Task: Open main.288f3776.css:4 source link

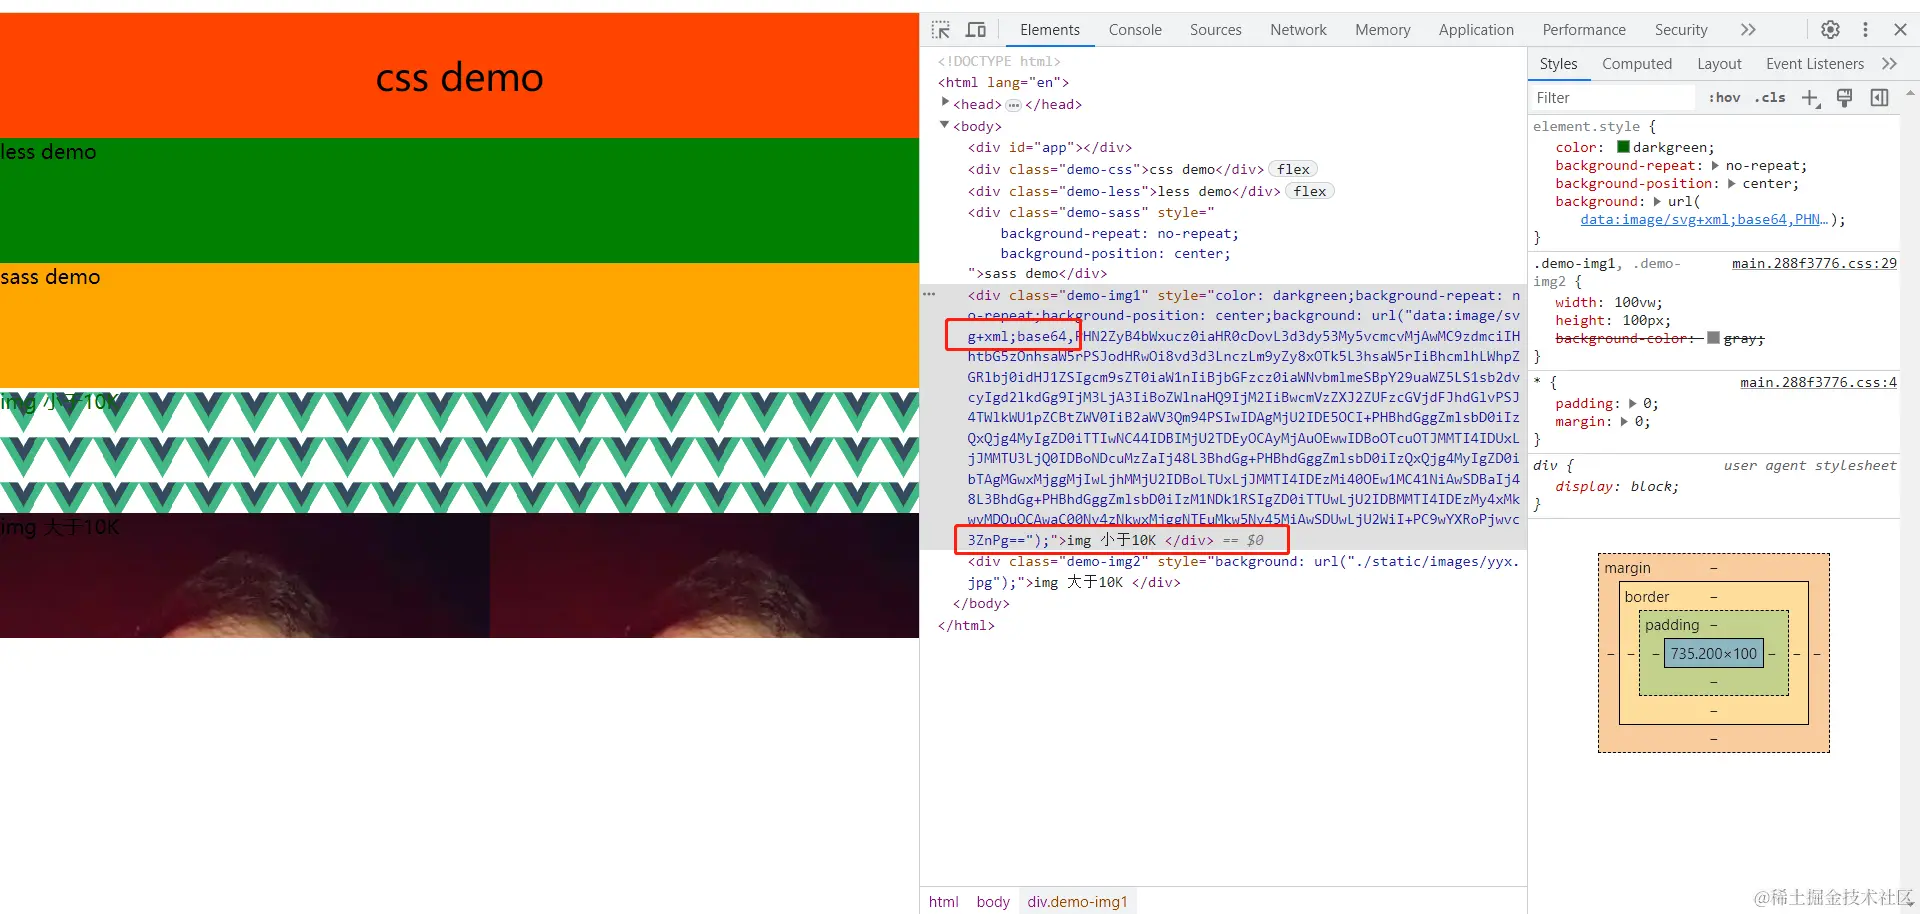Action: point(1818,382)
